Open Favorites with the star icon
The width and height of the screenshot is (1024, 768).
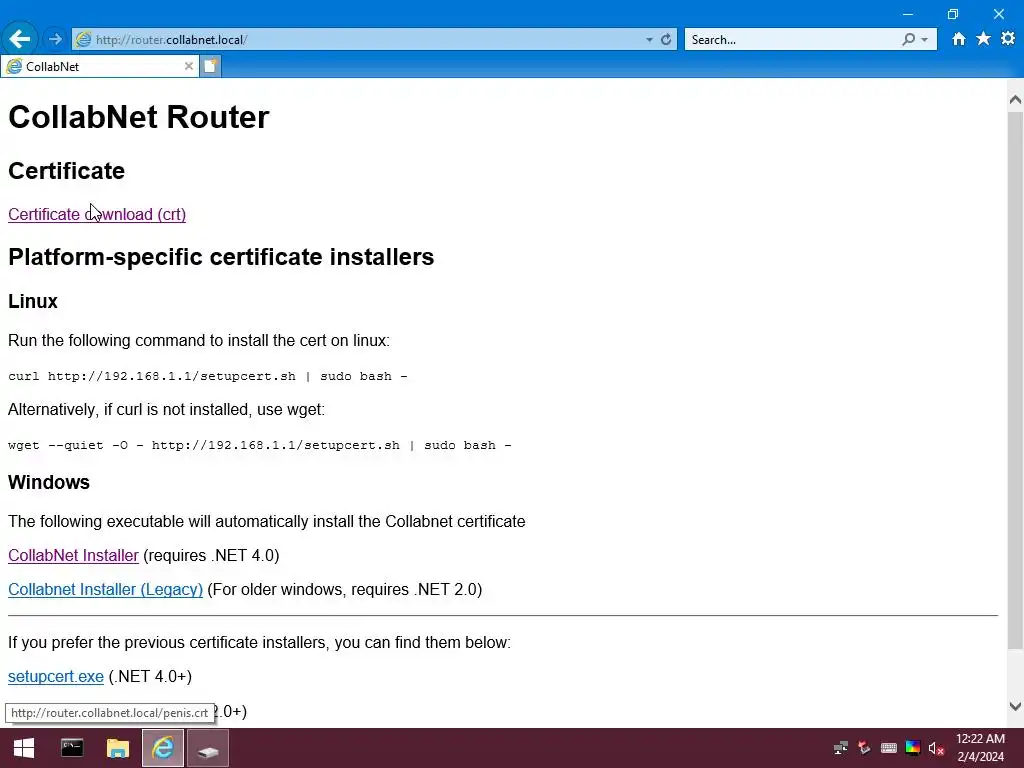coord(983,39)
